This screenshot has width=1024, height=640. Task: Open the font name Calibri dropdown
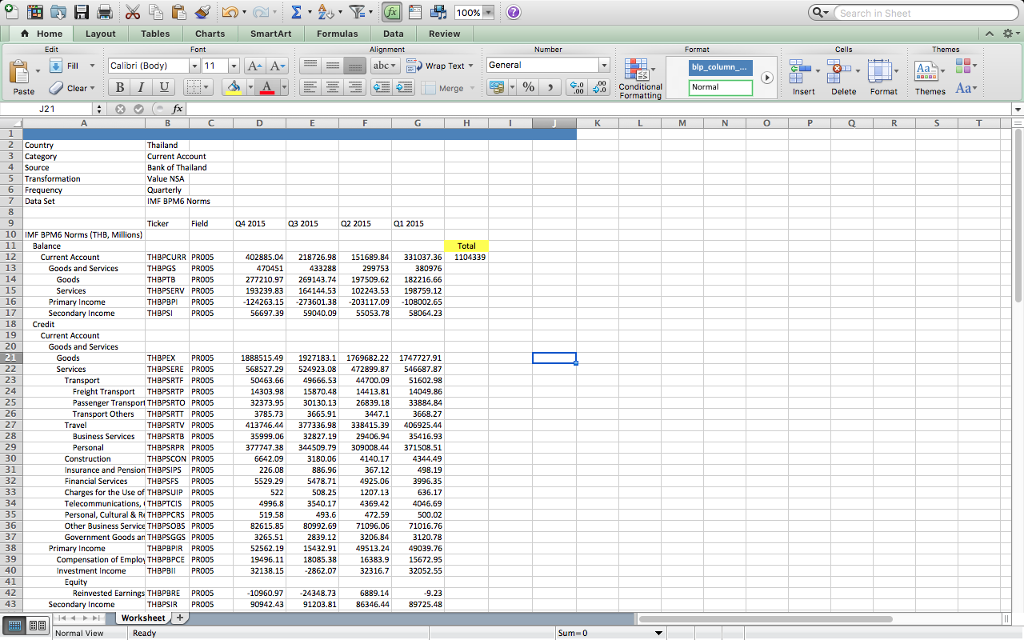194,65
